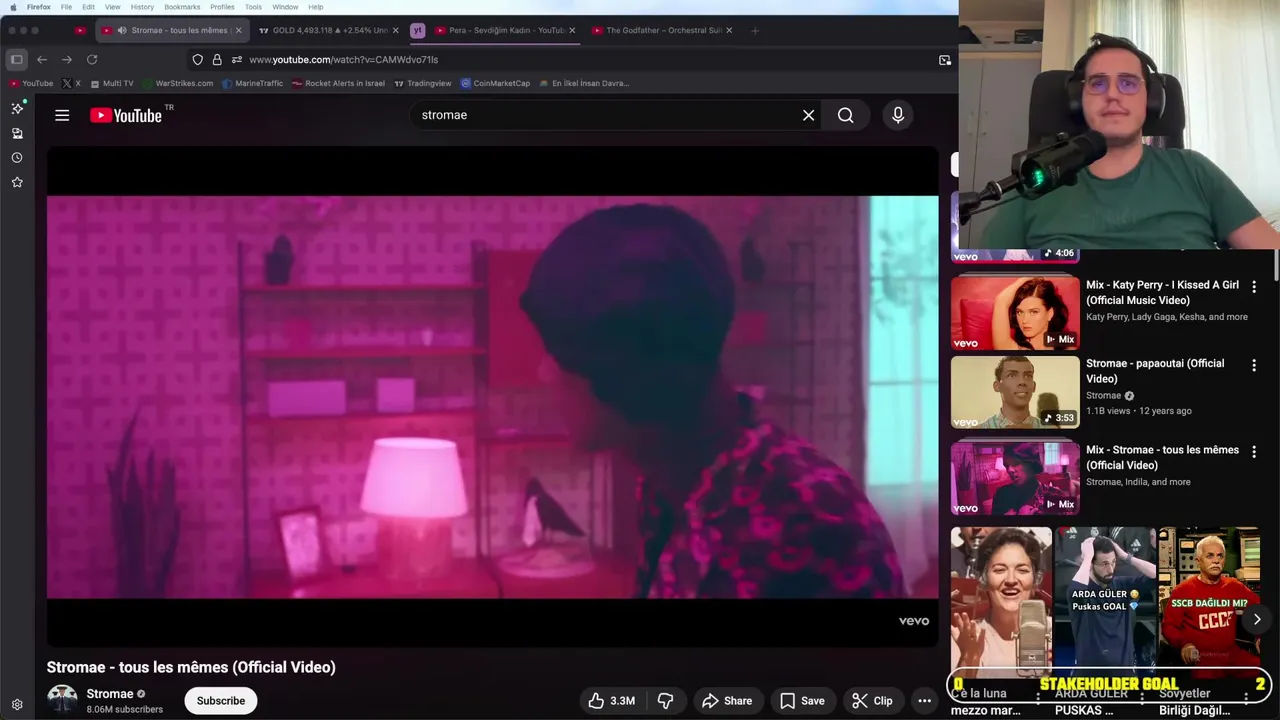Go forward with the browser arrow

point(67,59)
